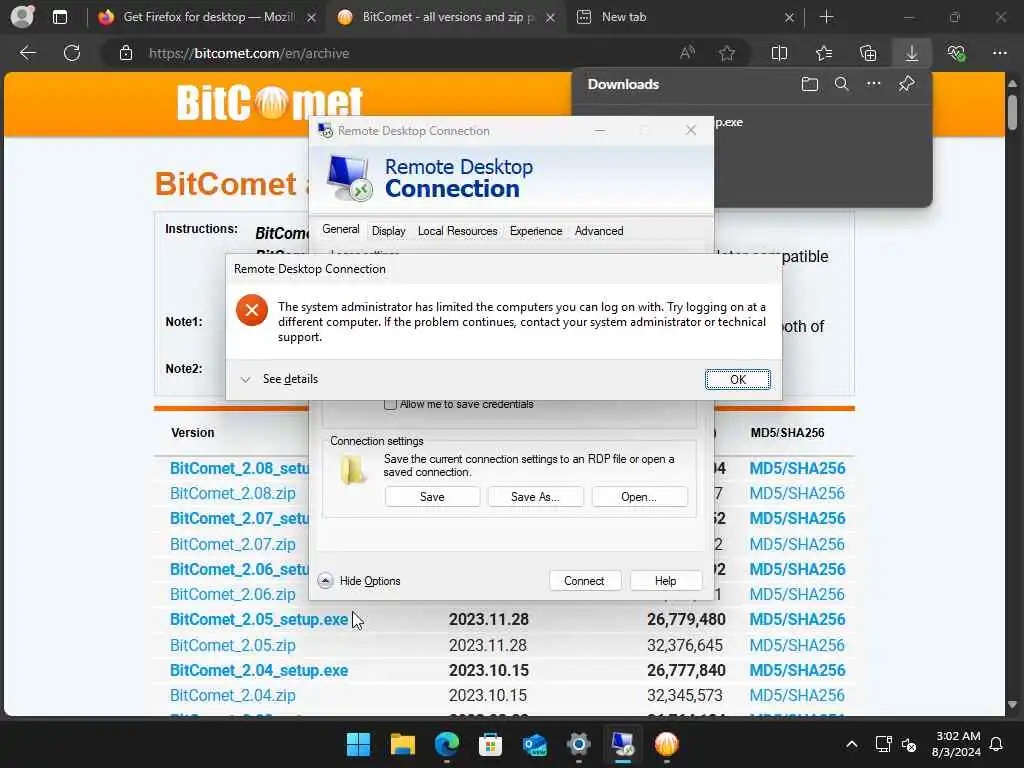Viewport: 1024px width, 768px height.
Task: Pin the Downloads panel
Action: tap(906, 84)
